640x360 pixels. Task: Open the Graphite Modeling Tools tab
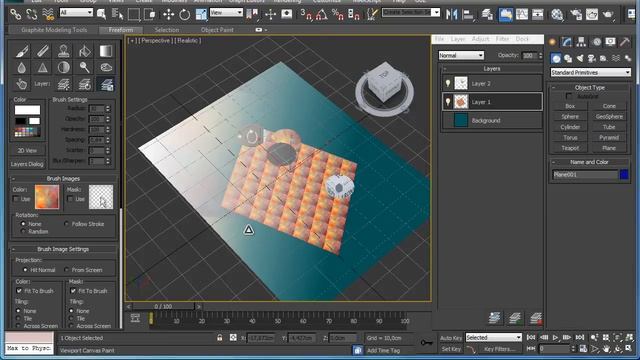(x=54, y=30)
